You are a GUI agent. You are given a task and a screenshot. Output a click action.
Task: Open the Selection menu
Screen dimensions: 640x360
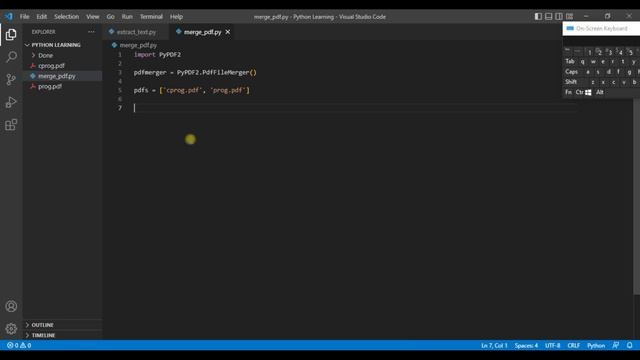coord(67,17)
